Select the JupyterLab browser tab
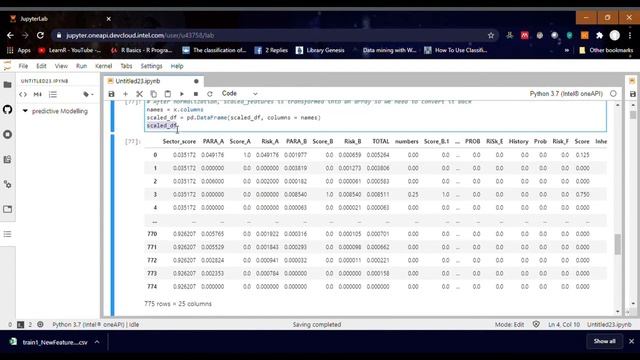The width and height of the screenshot is (640, 360). [60, 19]
